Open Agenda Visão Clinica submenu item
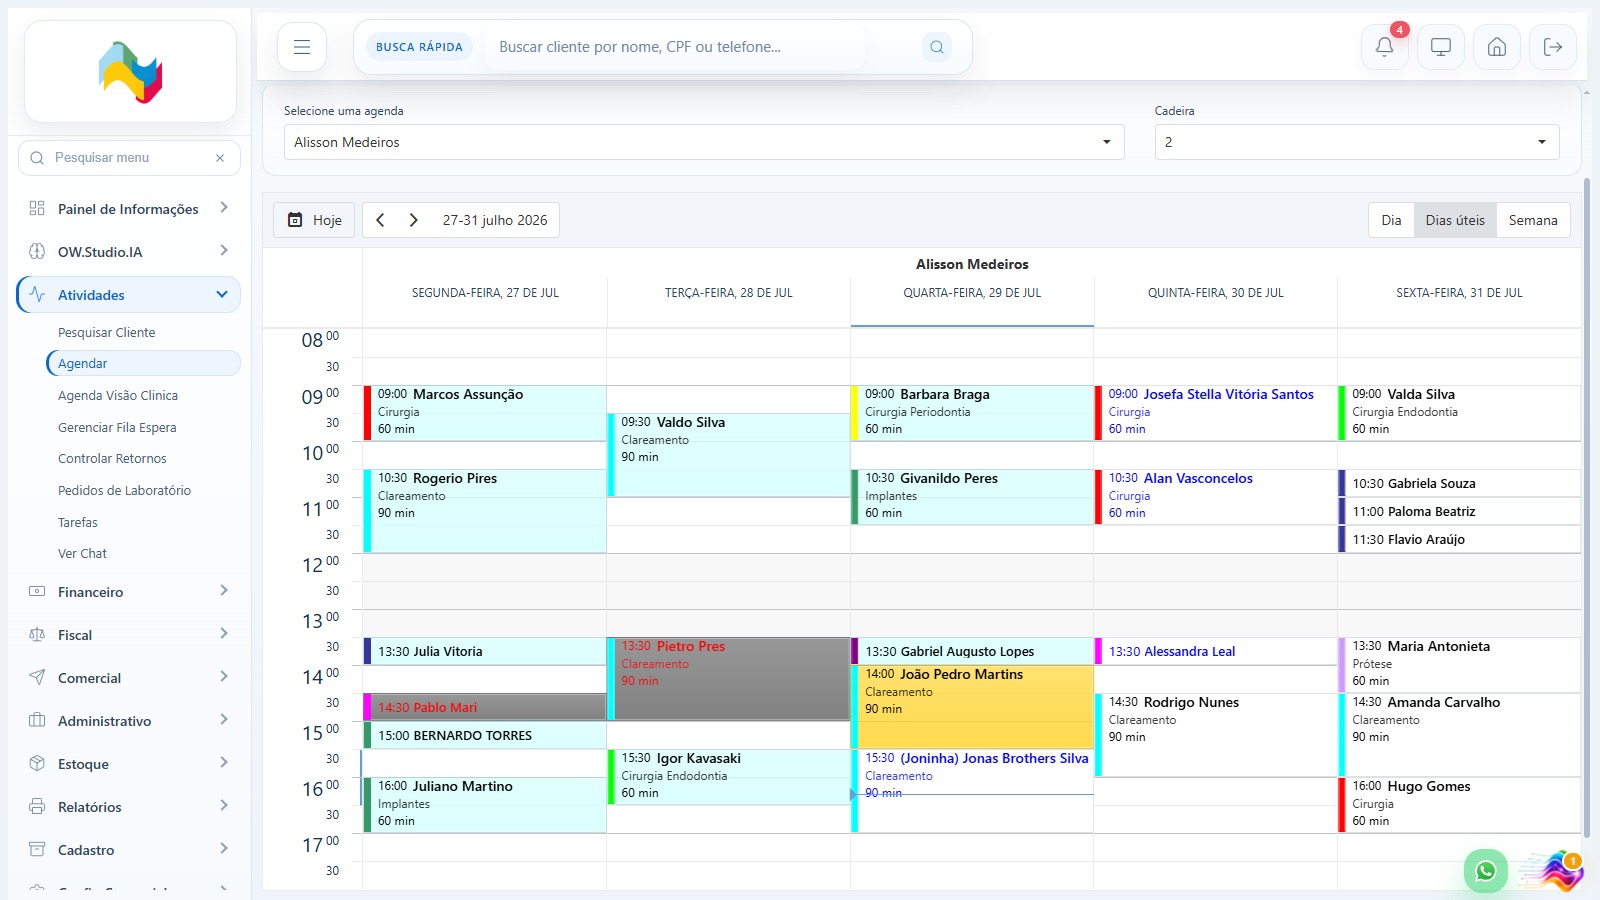Screen dimensions: 1600x900 point(118,395)
